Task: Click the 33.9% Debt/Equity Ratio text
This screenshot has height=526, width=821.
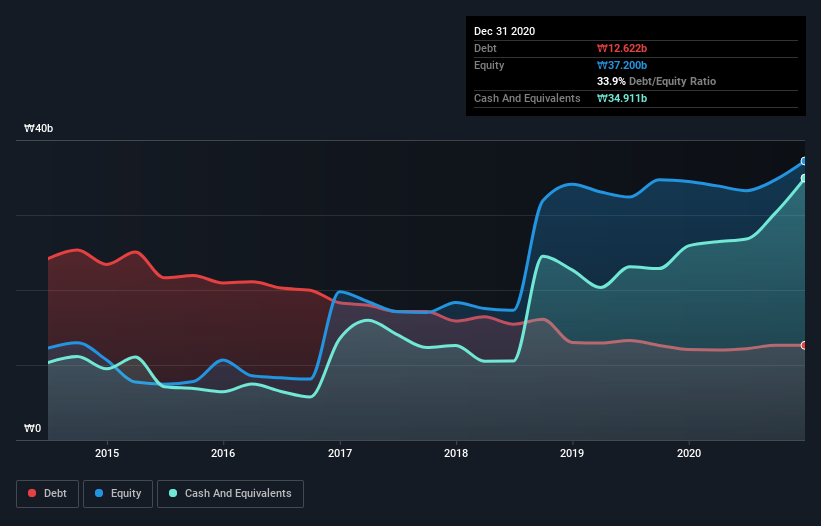Action: coord(657,81)
